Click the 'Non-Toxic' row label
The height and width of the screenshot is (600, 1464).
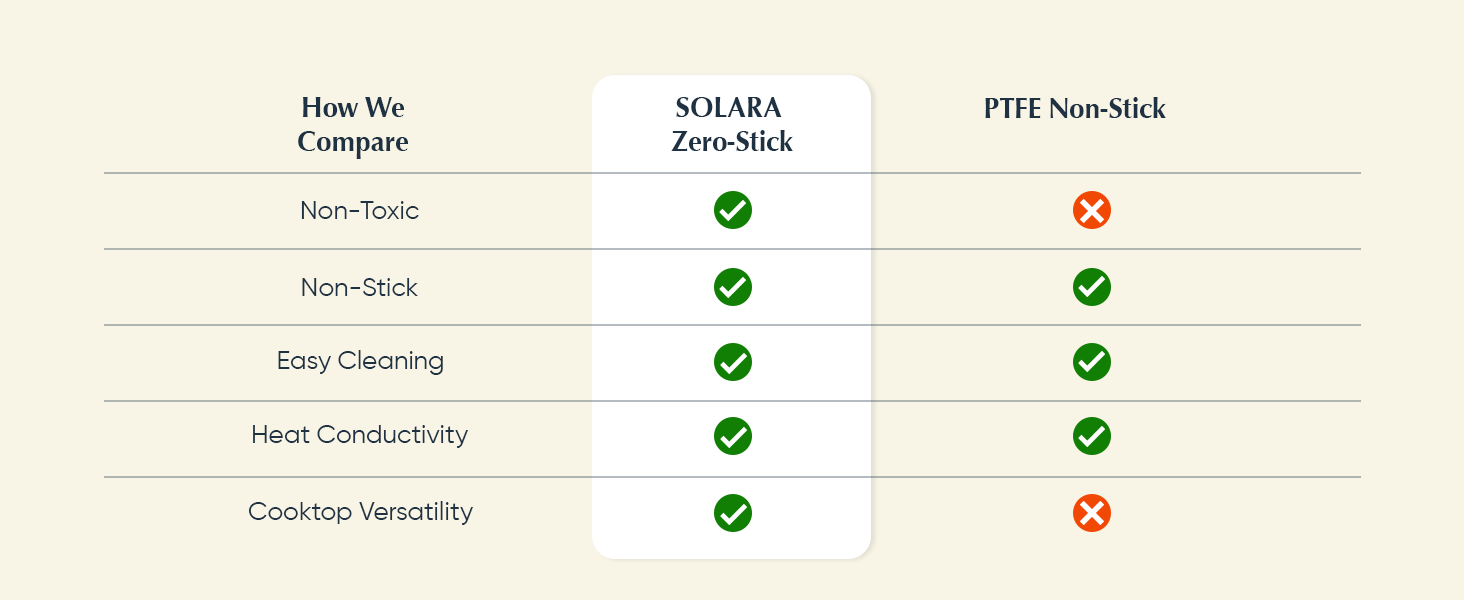coord(360,211)
